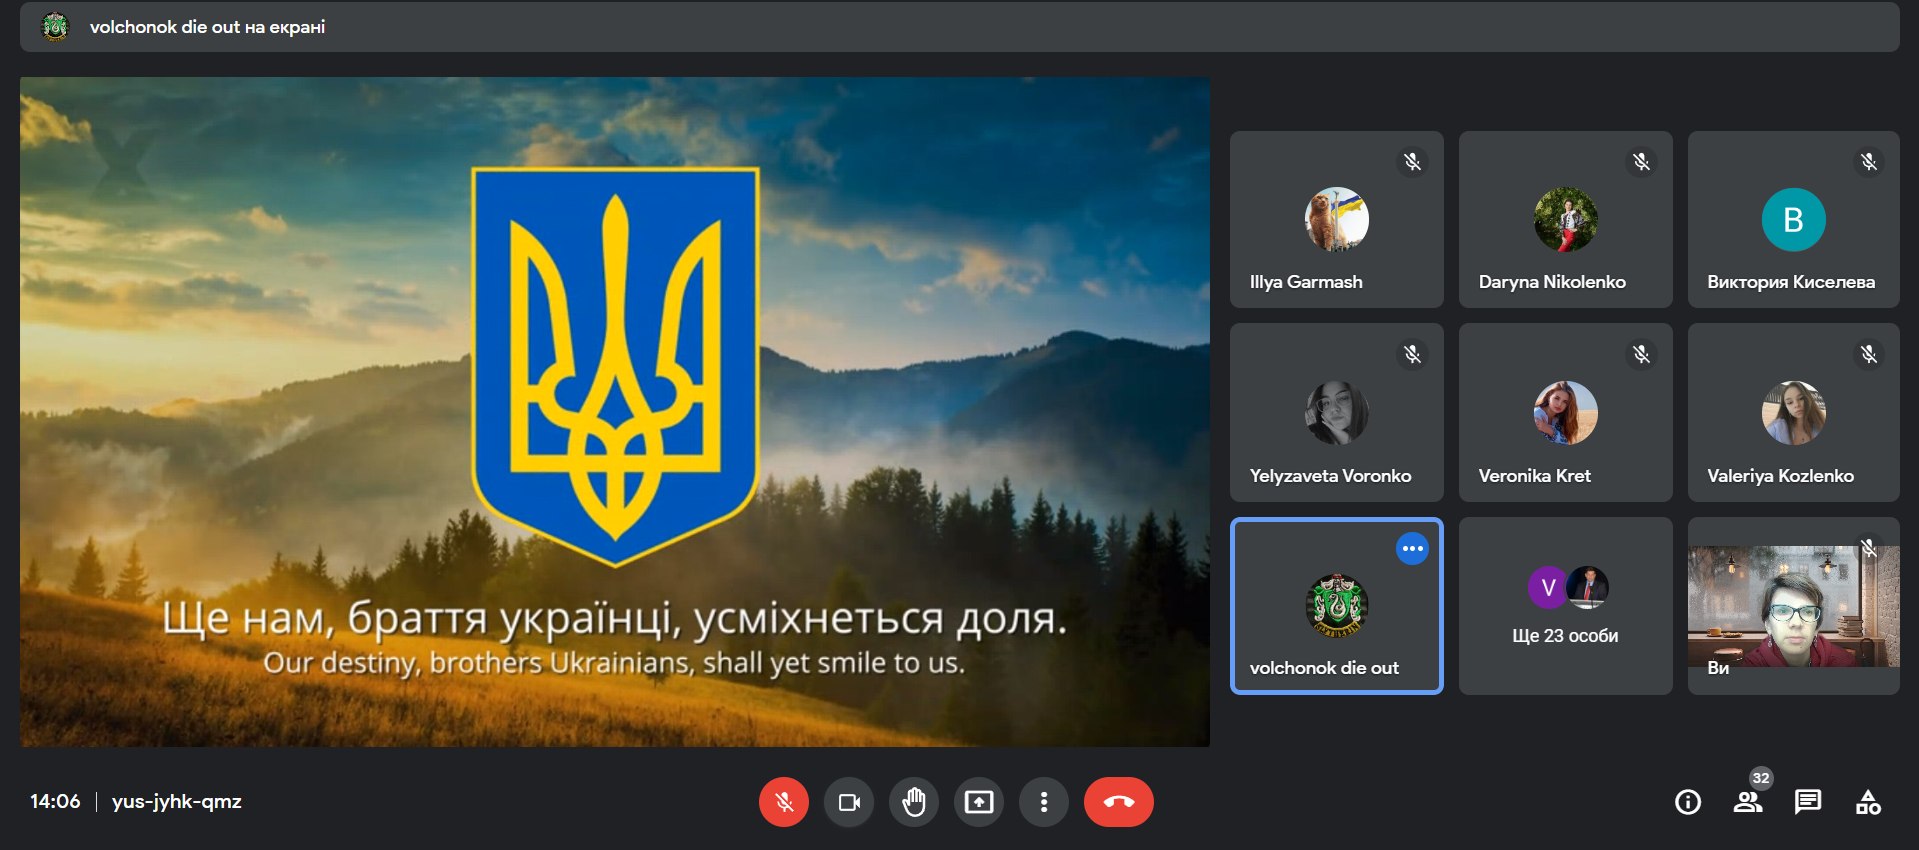Click the muted mic icon on Daryna Nikolenko

pos(1641,162)
